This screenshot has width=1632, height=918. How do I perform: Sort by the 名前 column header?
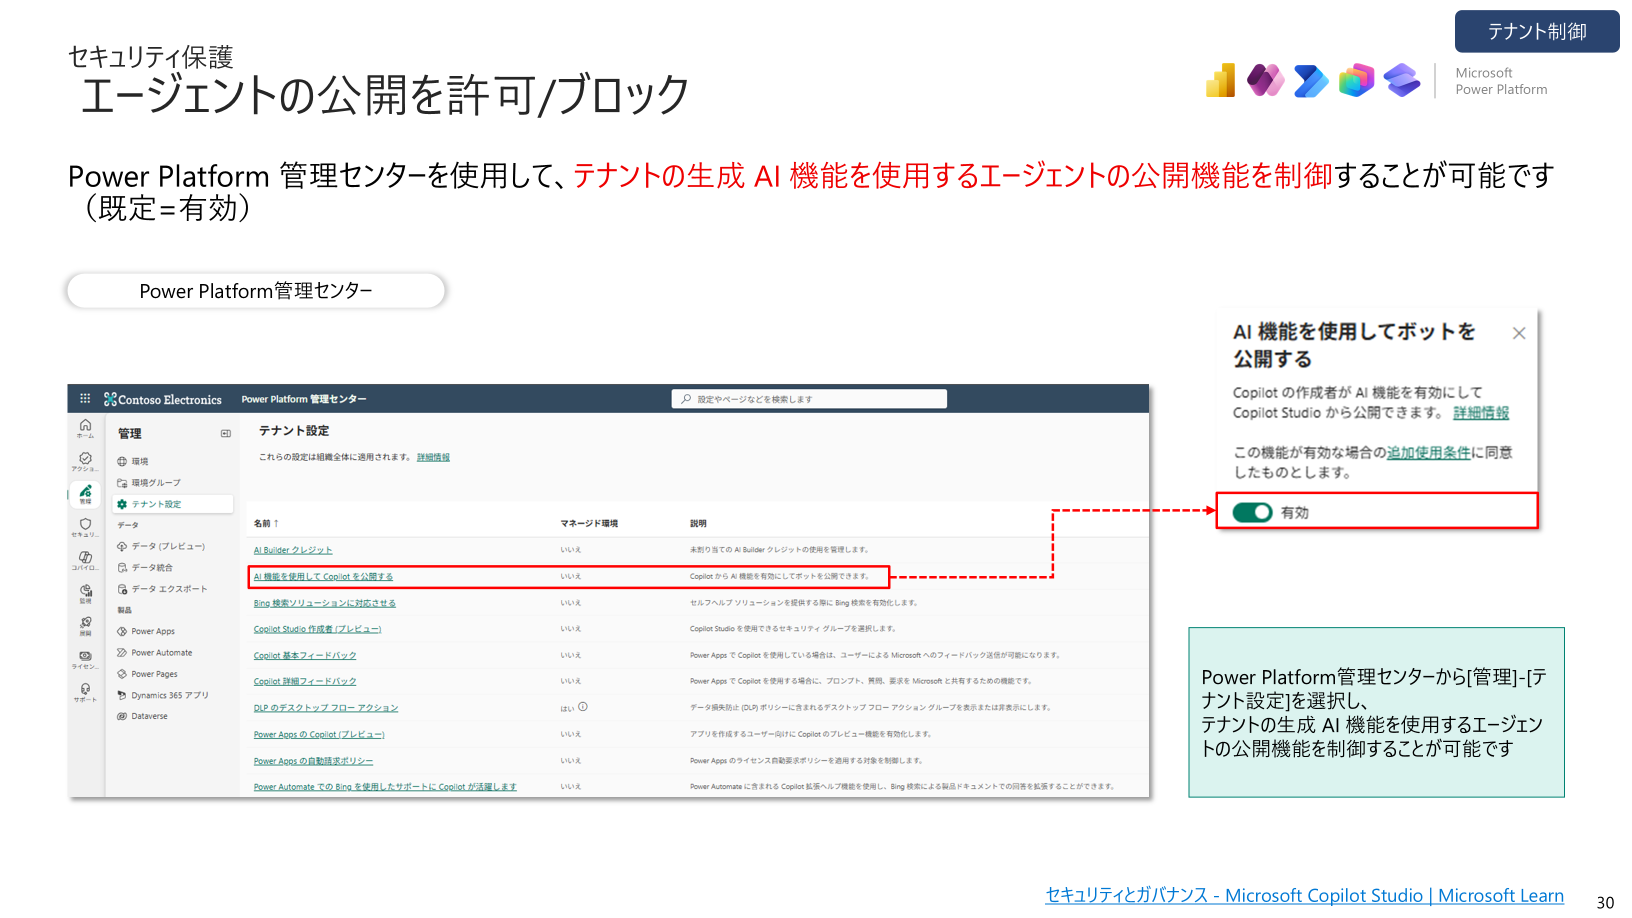click(x=266, y=523)
